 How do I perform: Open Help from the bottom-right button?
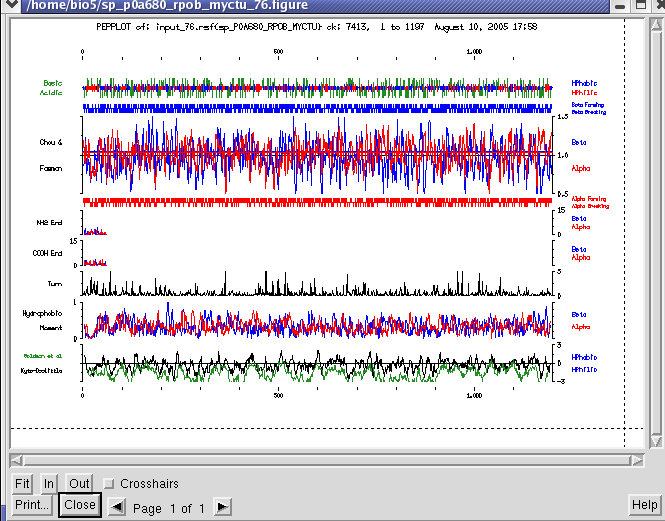(x=644, y=506)
